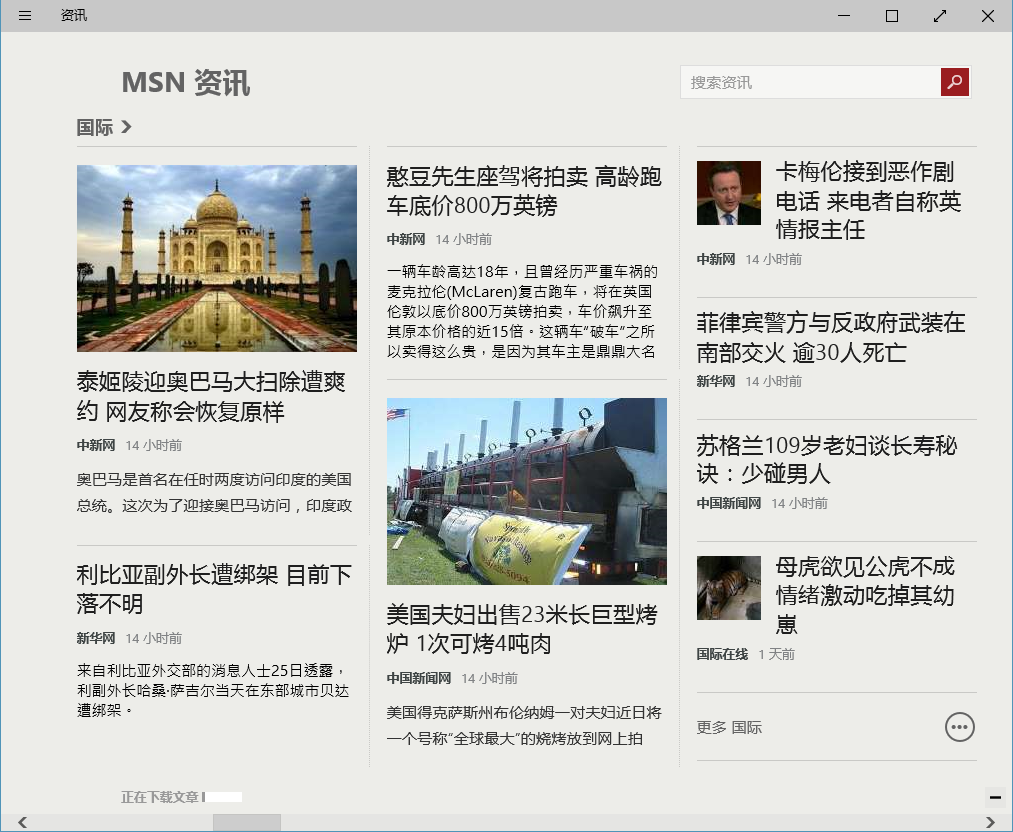Open headline 卡梅伦接到恶作剧电话
Viewport: 1013px width, 832px height.
868,200
